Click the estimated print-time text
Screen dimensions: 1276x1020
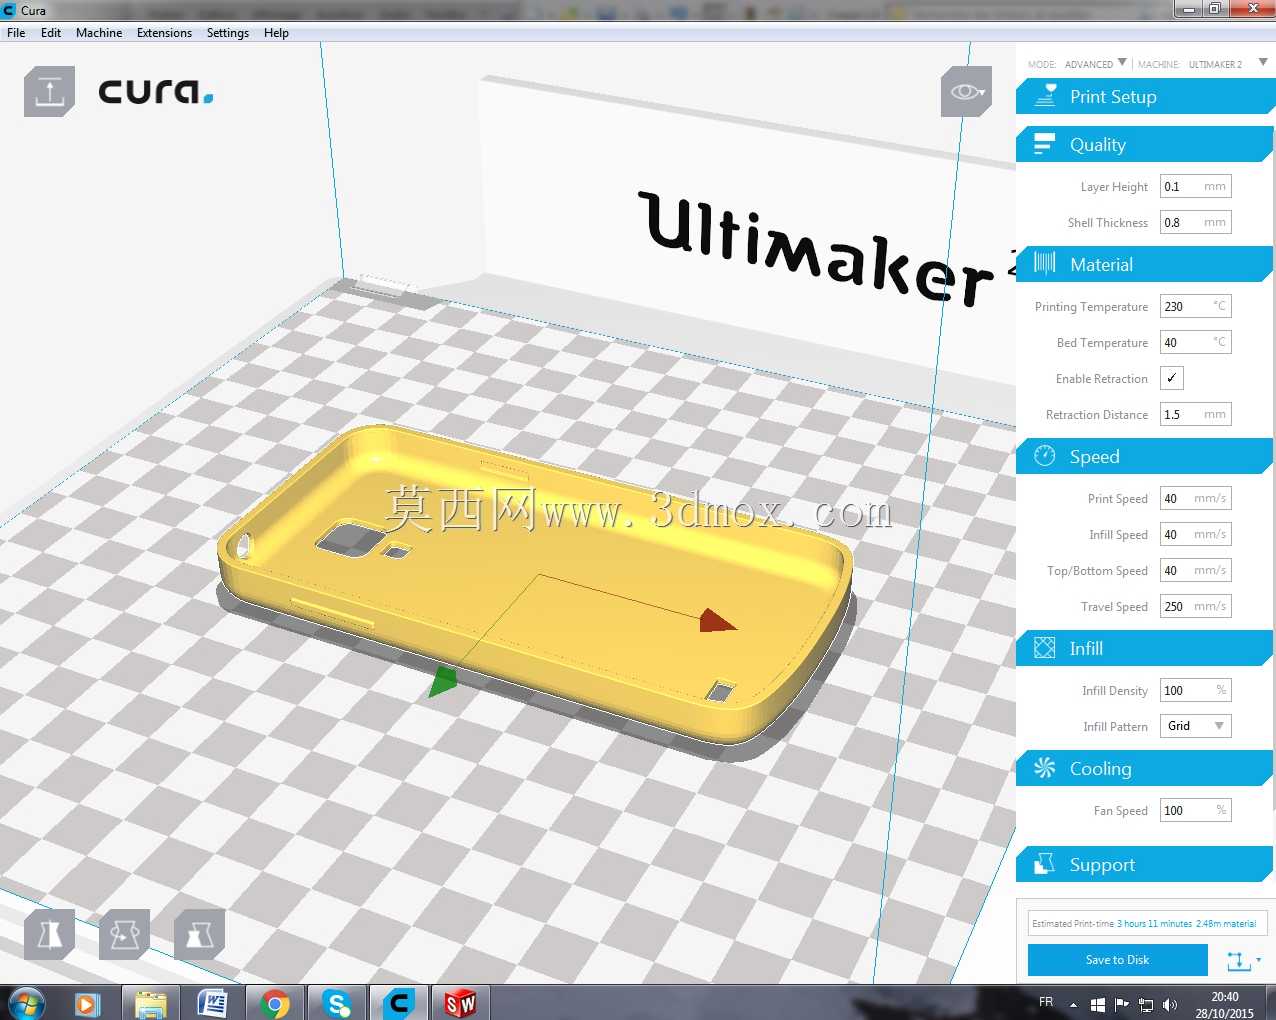click(1144, 923)
